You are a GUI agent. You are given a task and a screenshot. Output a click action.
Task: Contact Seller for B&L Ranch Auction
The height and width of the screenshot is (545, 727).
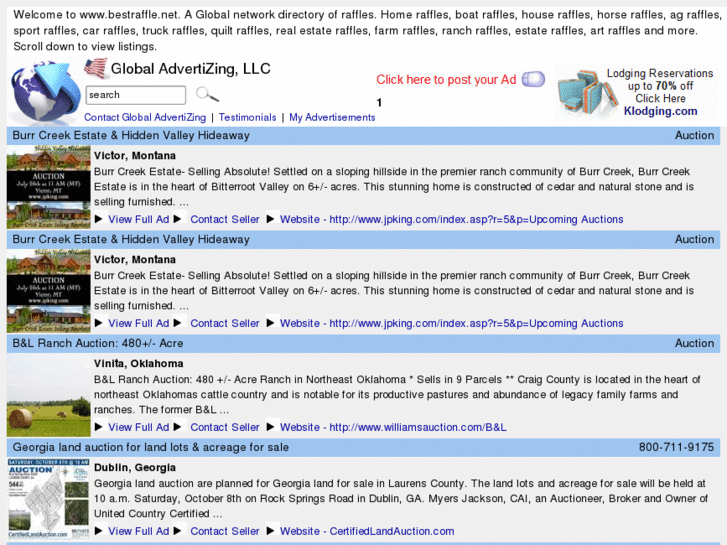225,427
